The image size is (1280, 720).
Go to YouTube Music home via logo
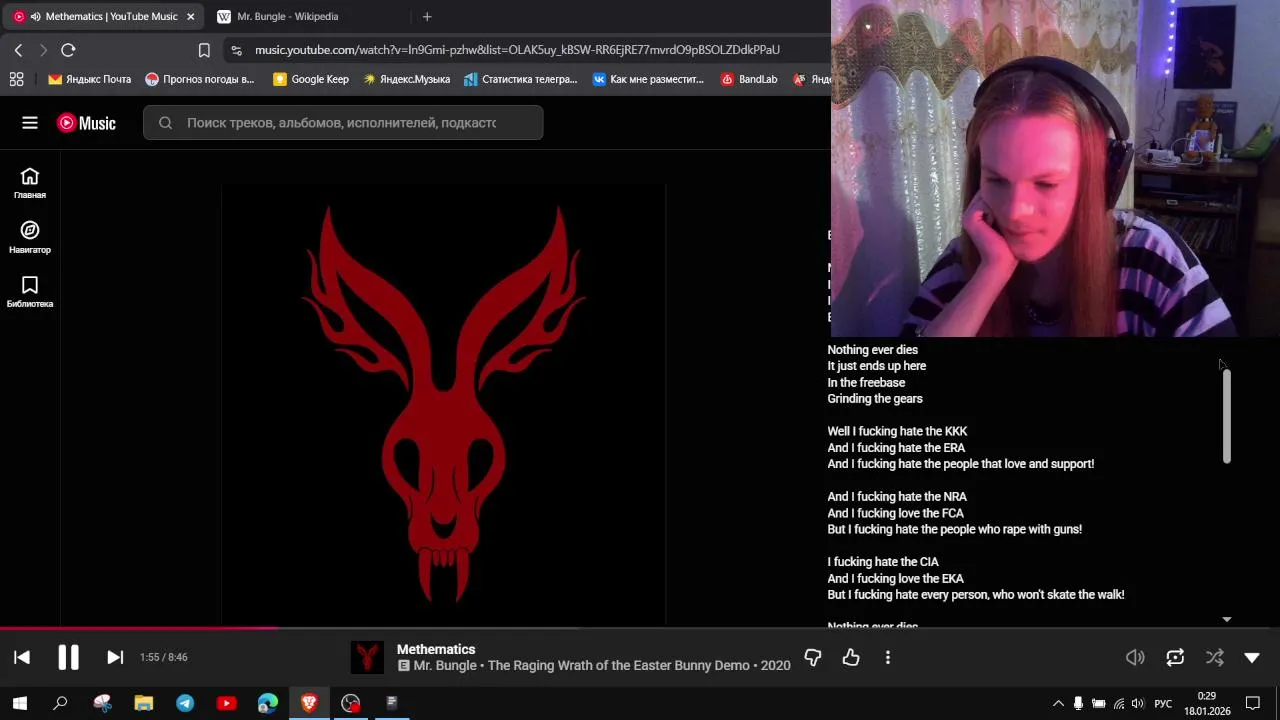(x=87, y=123)
